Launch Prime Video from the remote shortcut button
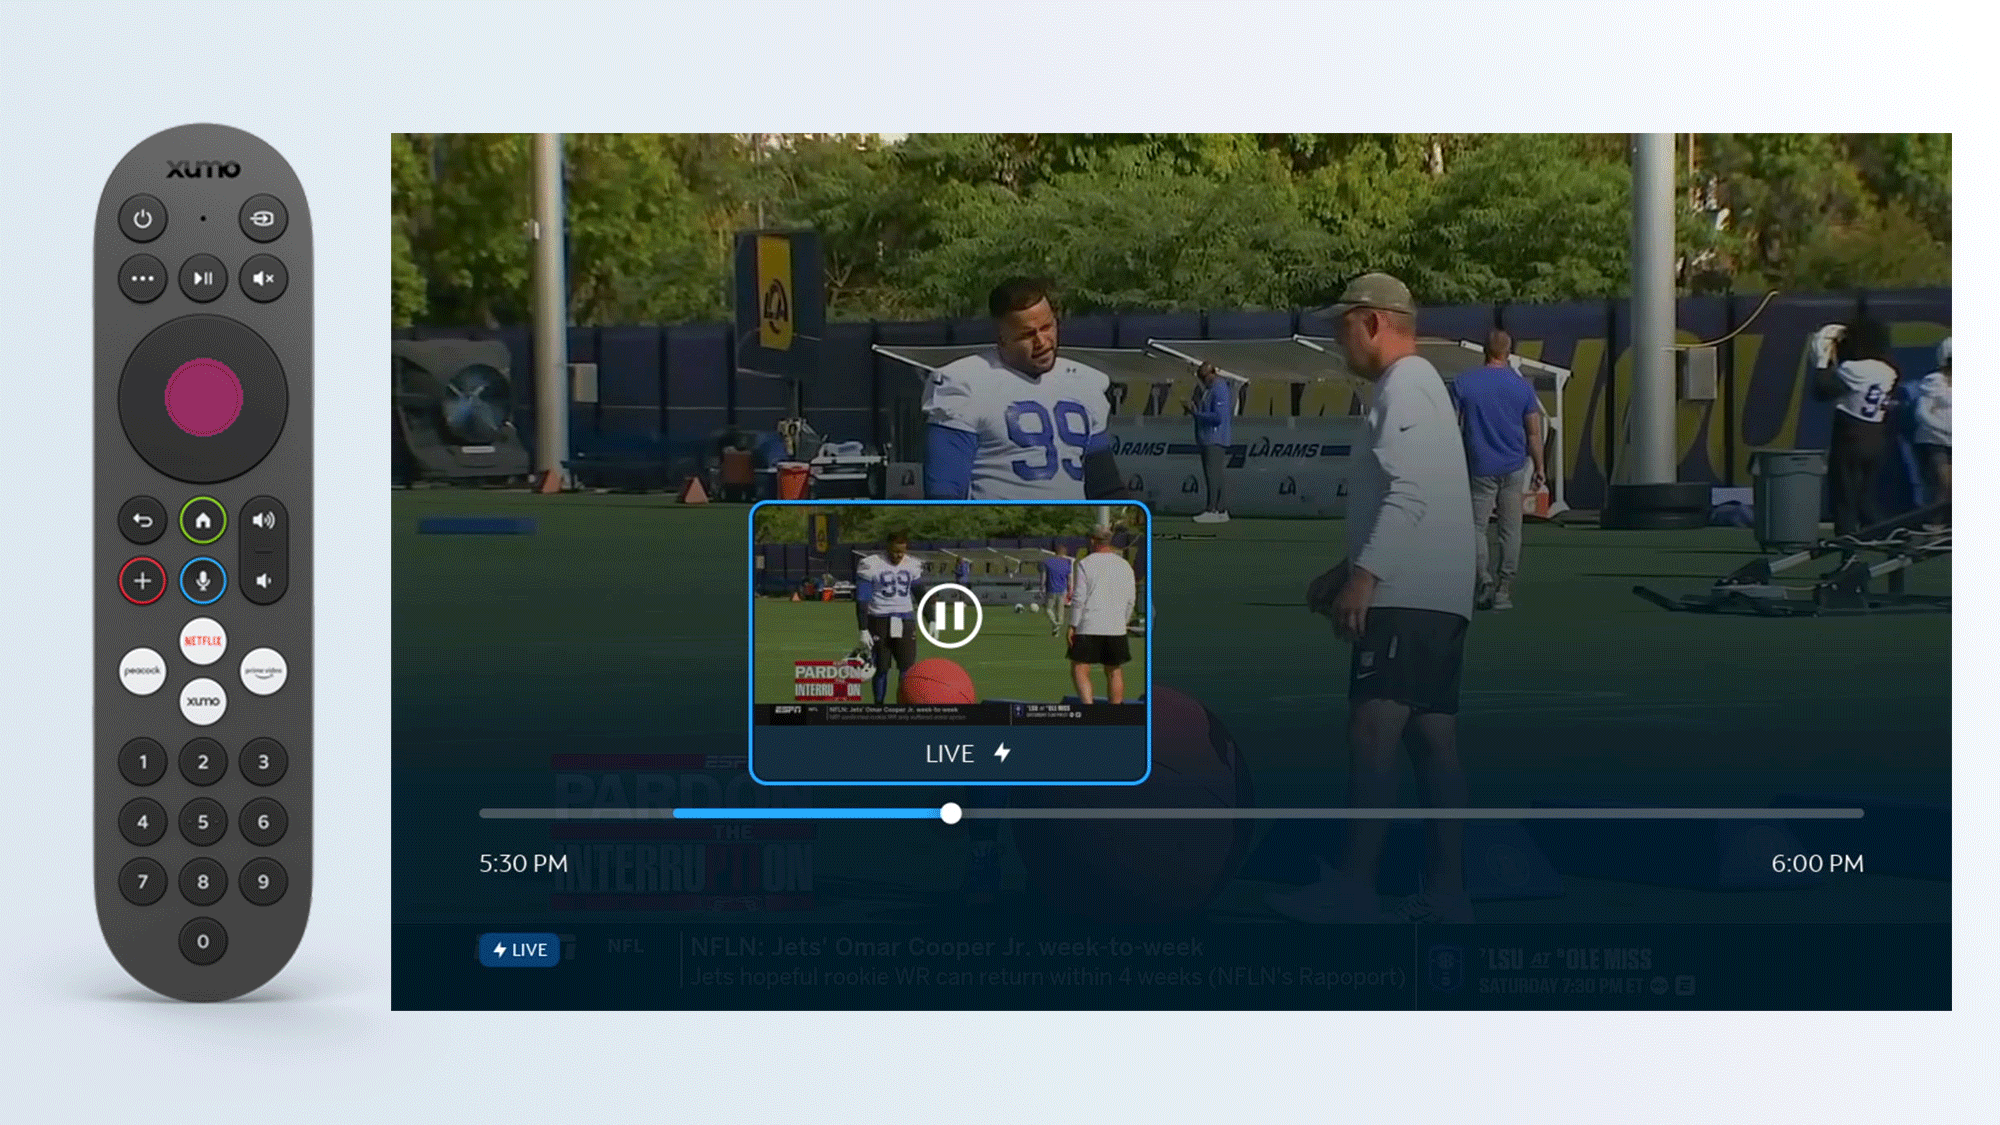Viewport: 2000px width, 1125px height. (263, 671)
